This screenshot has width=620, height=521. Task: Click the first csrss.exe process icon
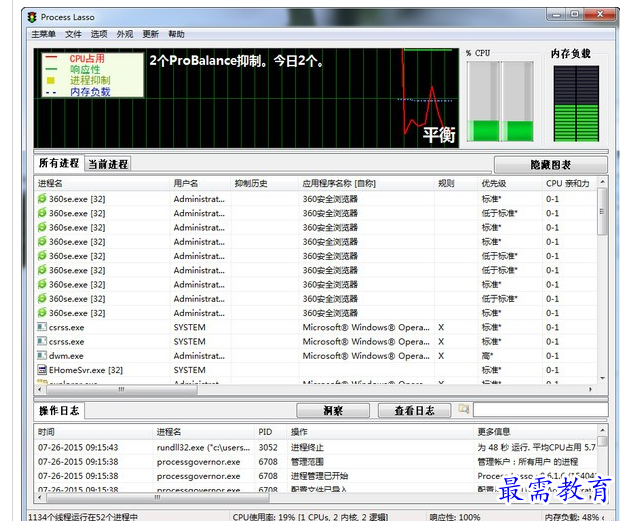coord(42,327)
